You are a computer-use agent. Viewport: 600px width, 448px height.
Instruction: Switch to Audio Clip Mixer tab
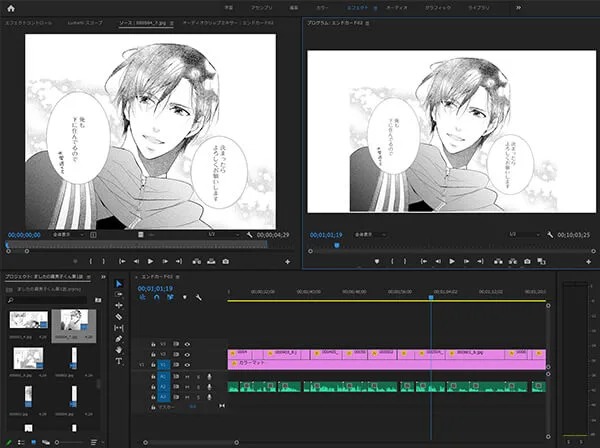[x=228, y=23]
